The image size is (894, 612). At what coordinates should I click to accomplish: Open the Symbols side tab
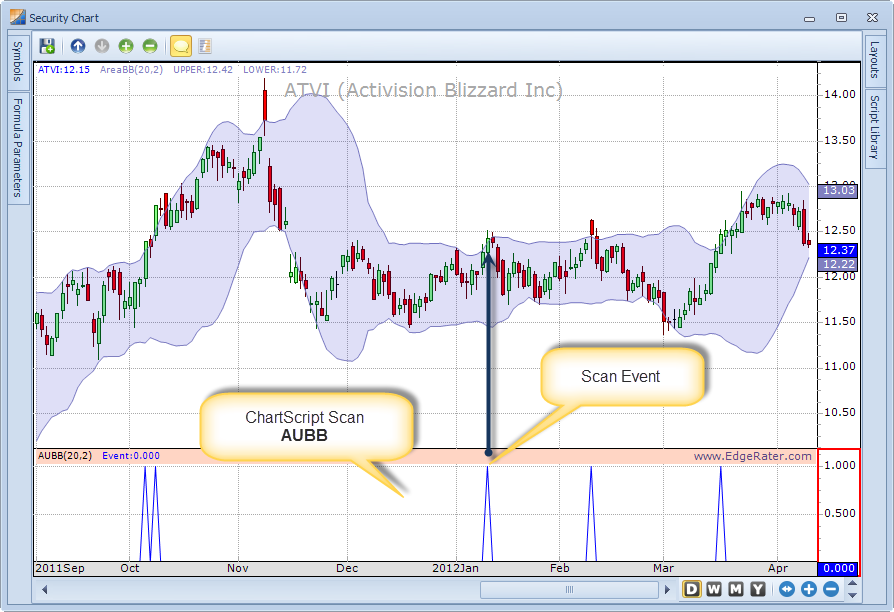[x=18, y=61]
